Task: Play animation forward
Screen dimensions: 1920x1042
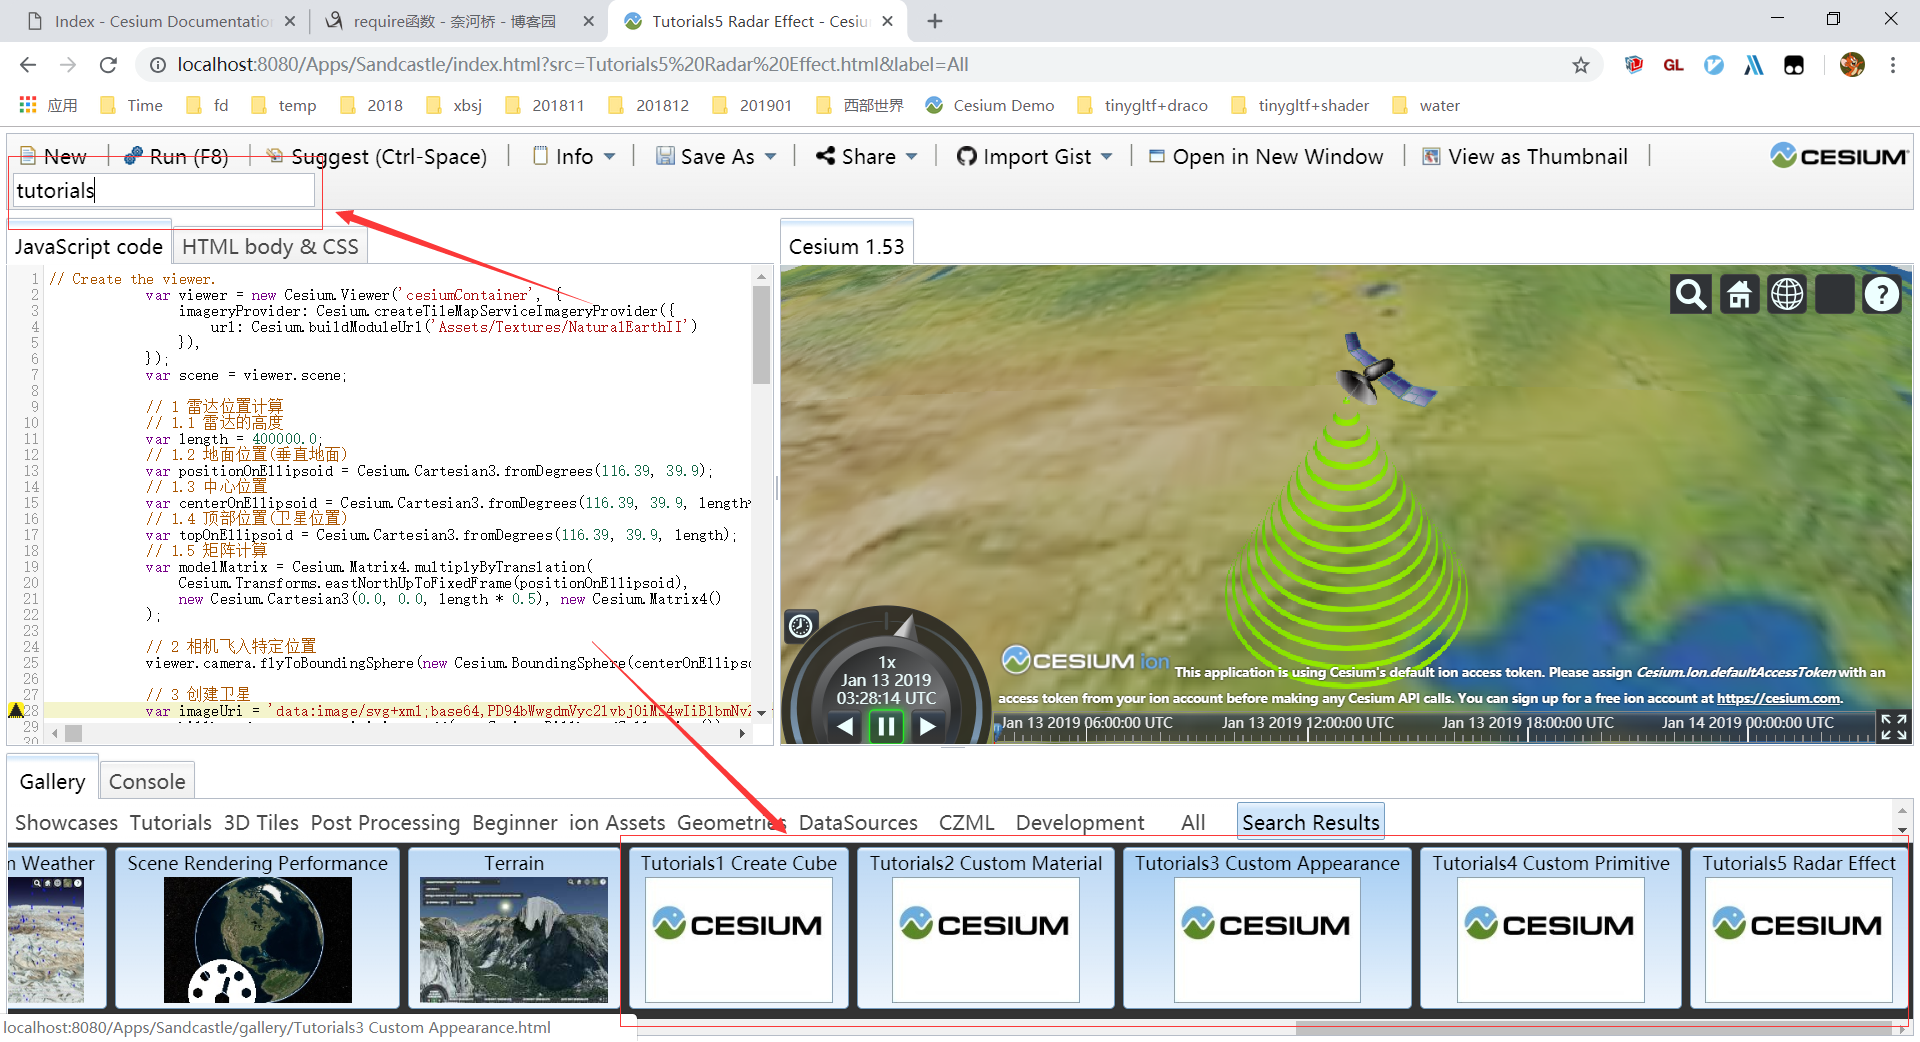Action: click(927, 726)
